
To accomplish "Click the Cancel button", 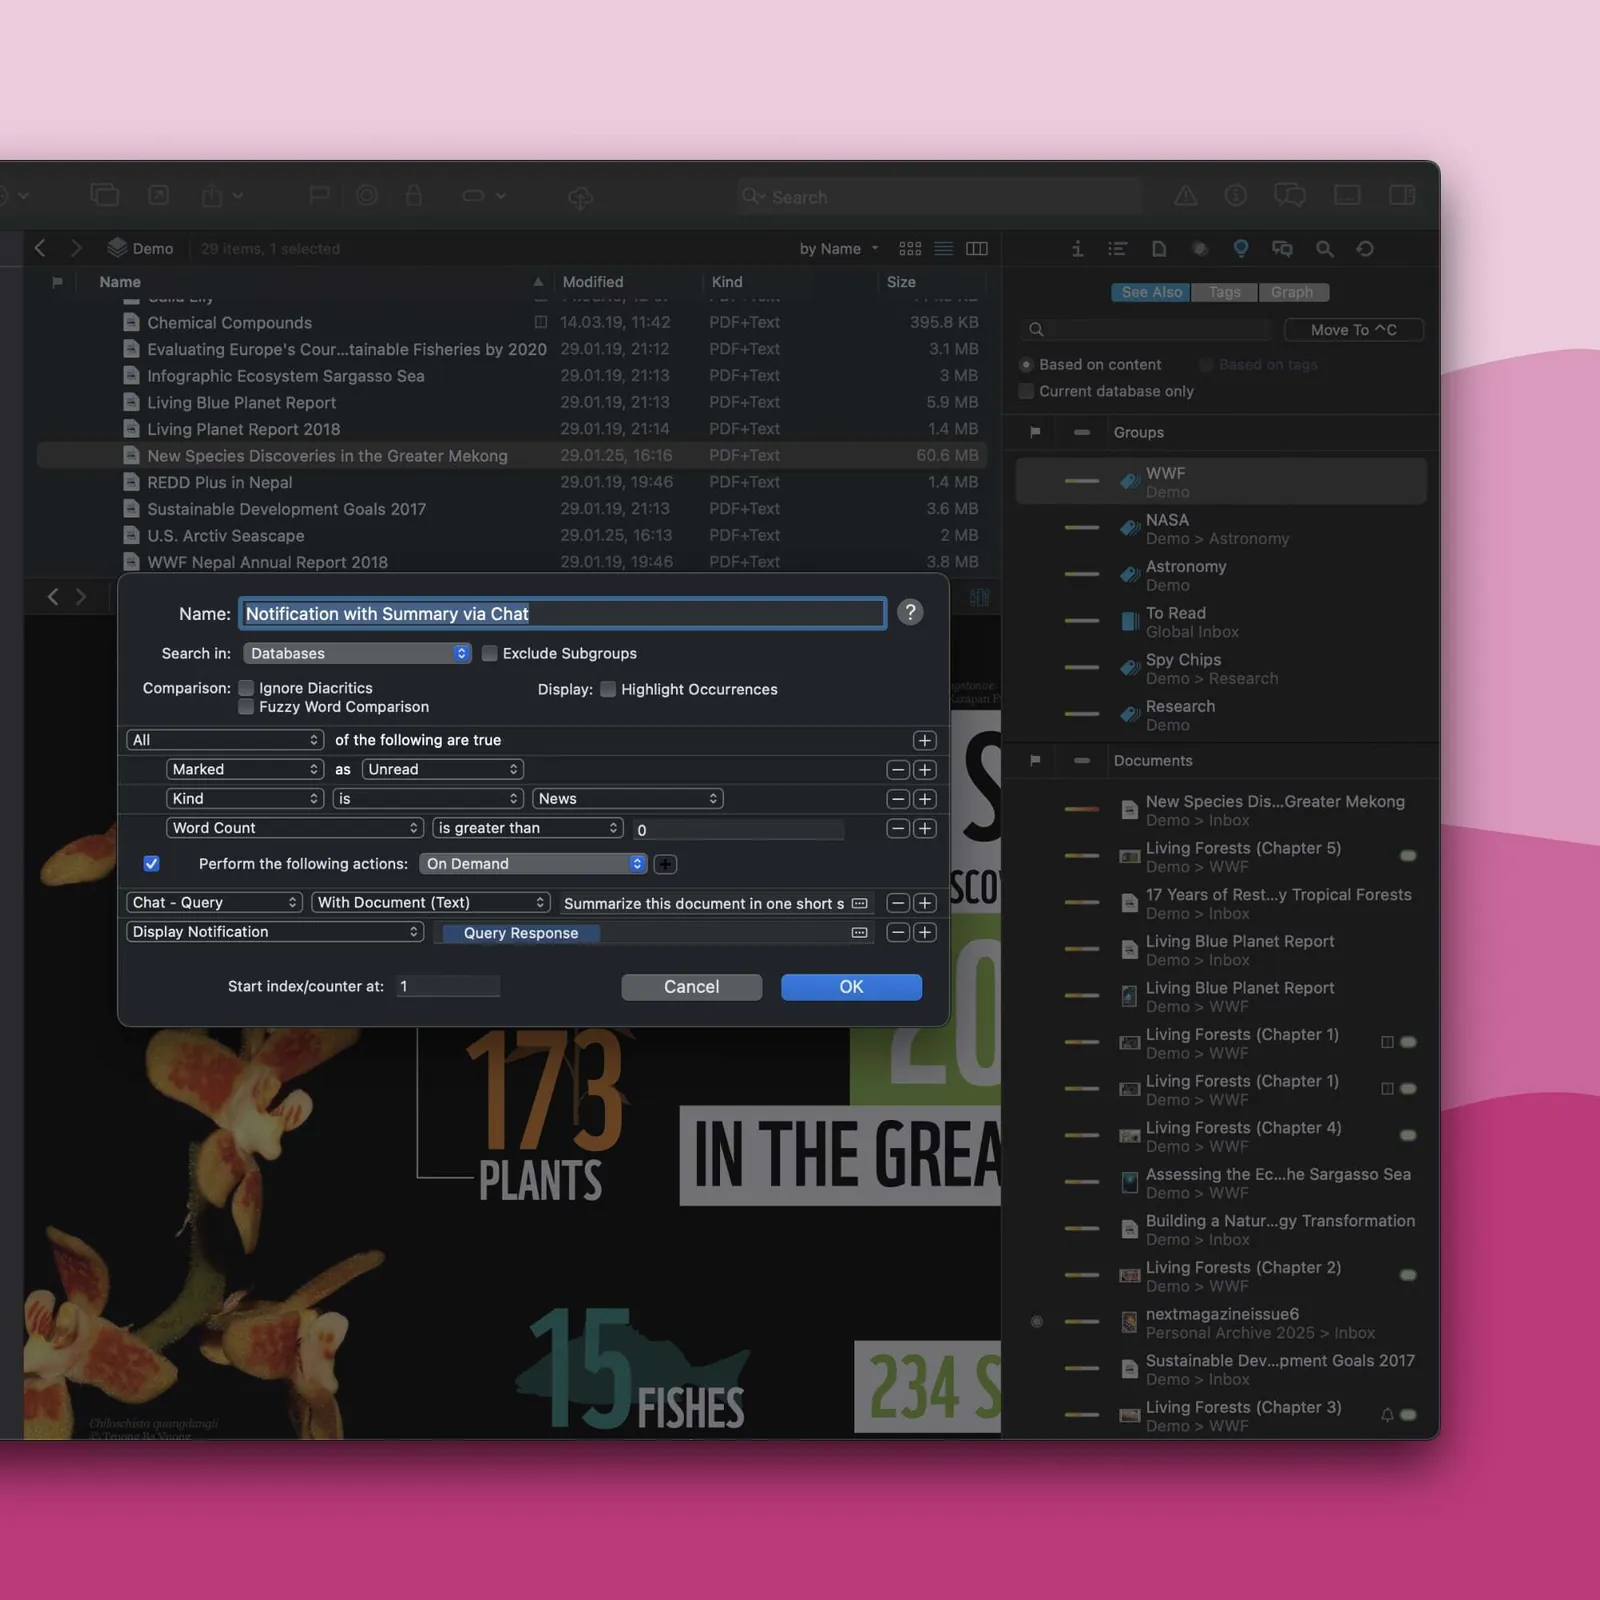I will pos(691,987).
